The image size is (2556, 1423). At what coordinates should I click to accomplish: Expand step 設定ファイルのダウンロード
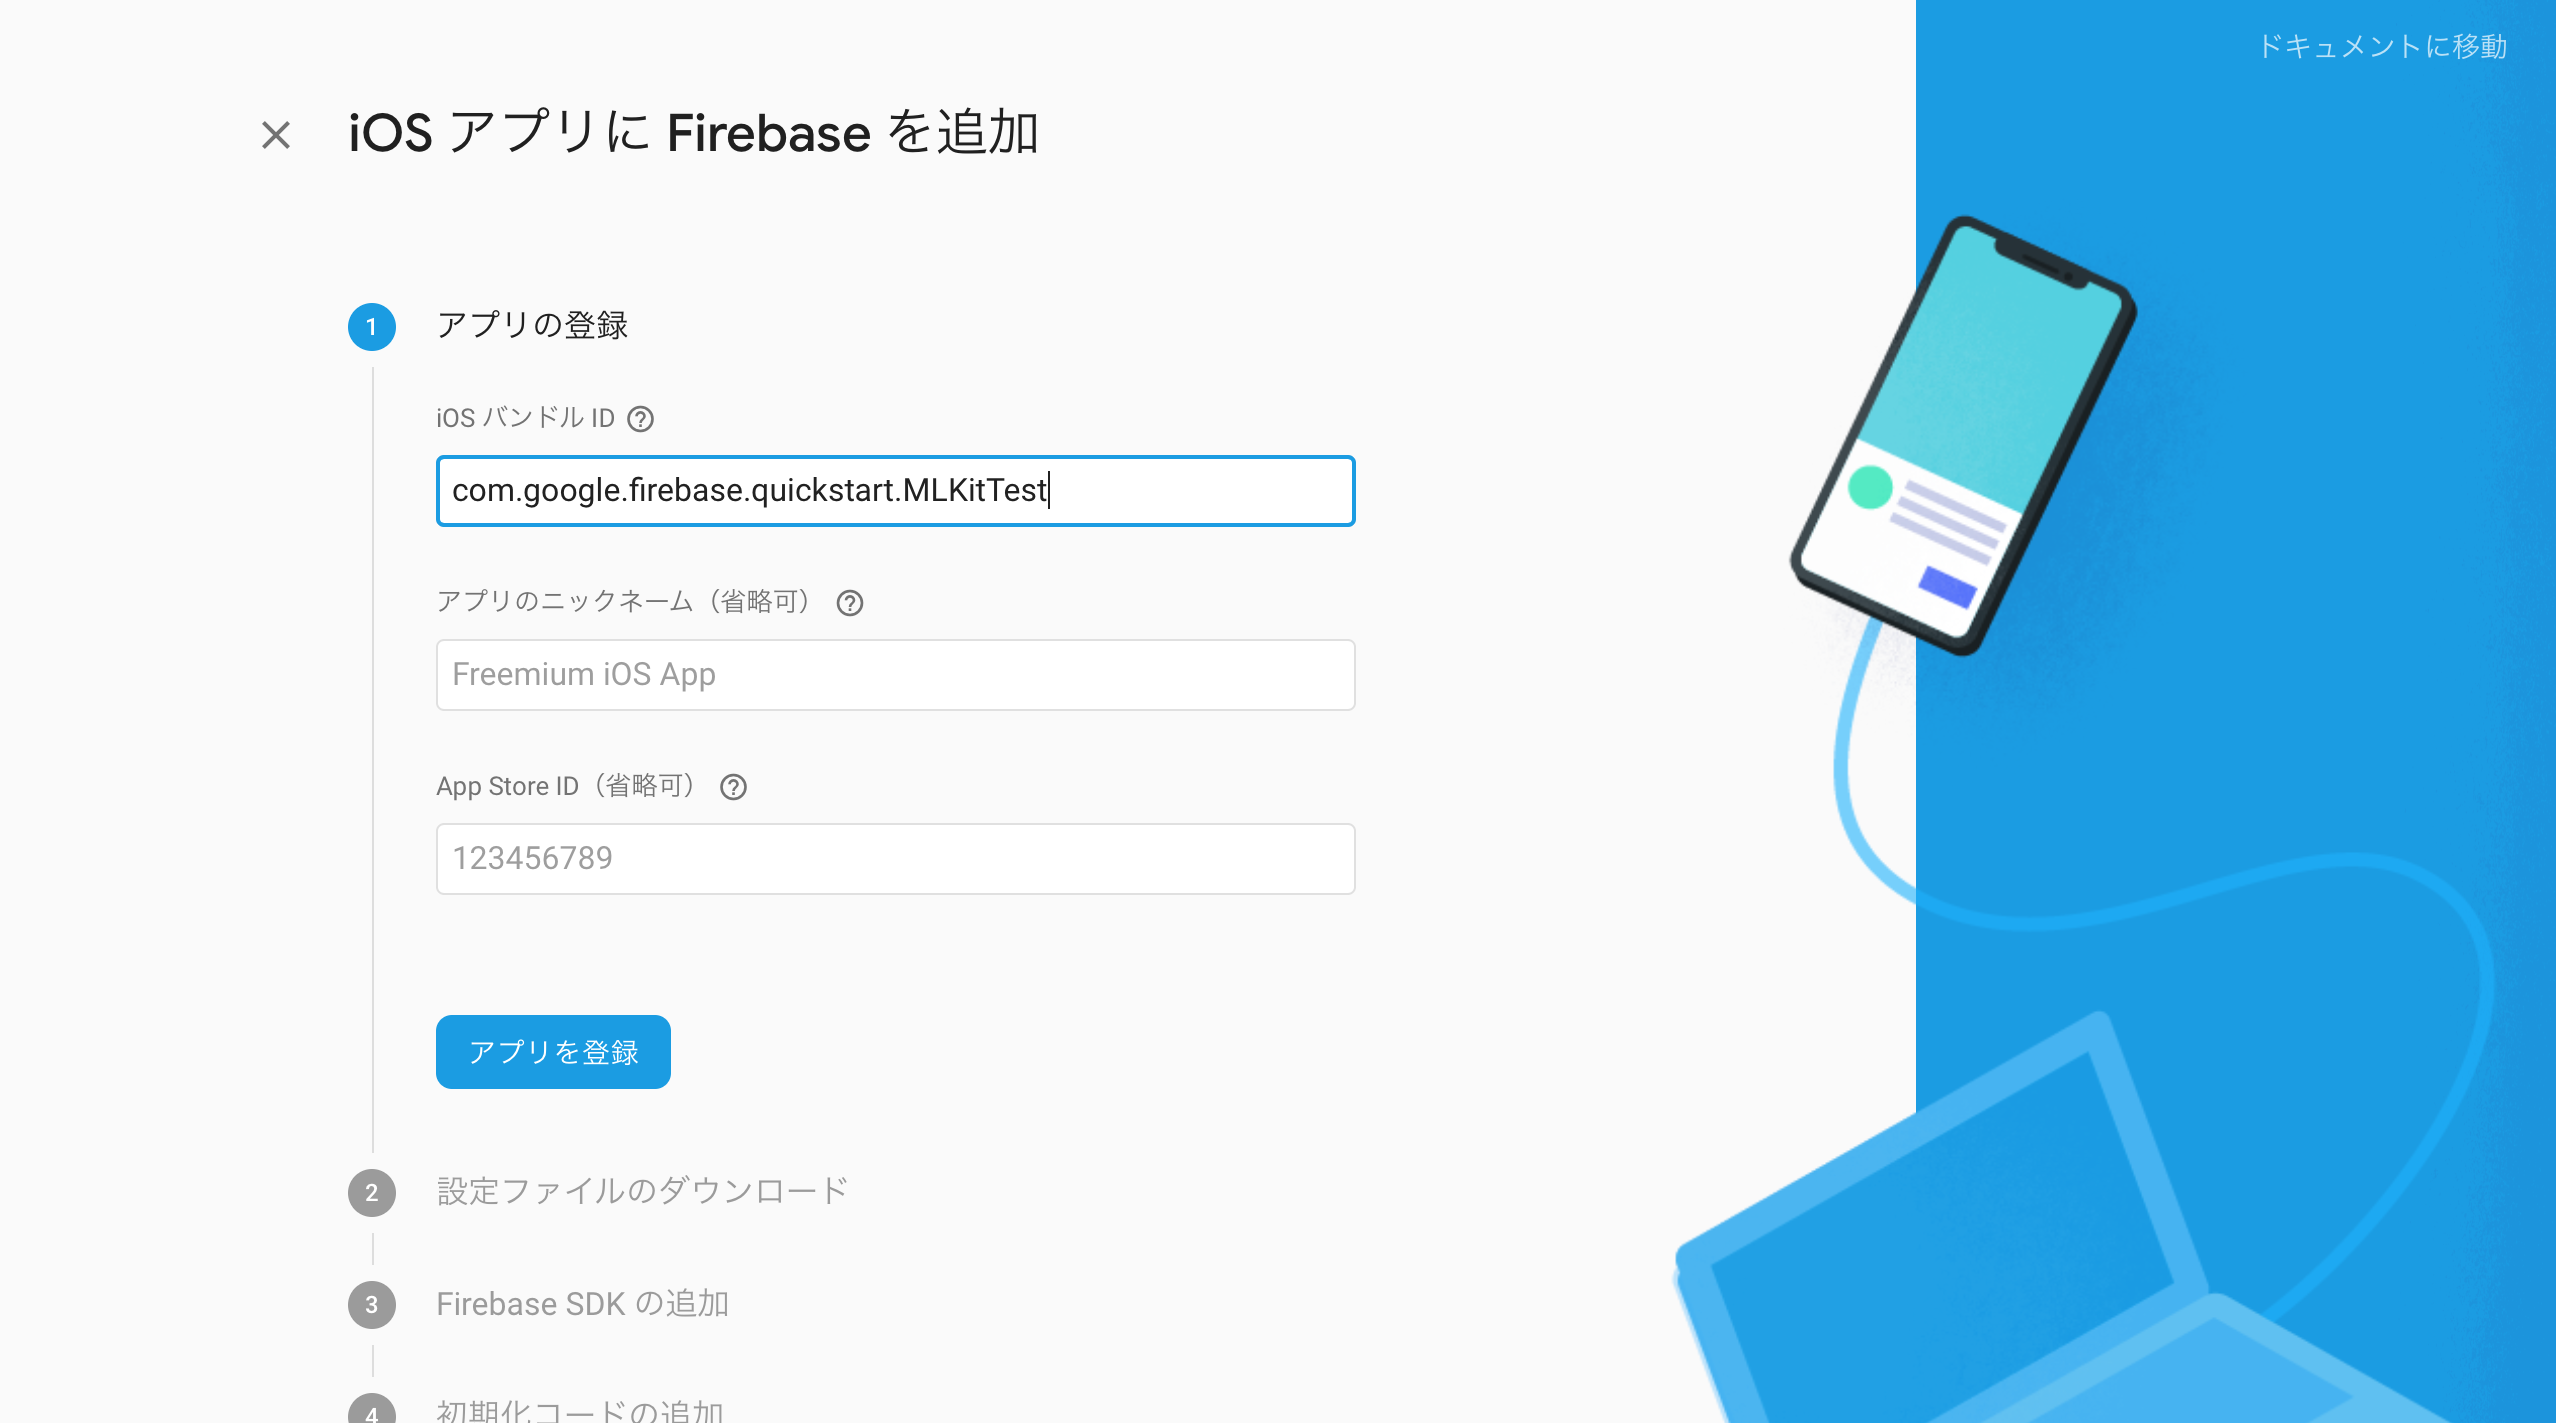pos(642,1191)
